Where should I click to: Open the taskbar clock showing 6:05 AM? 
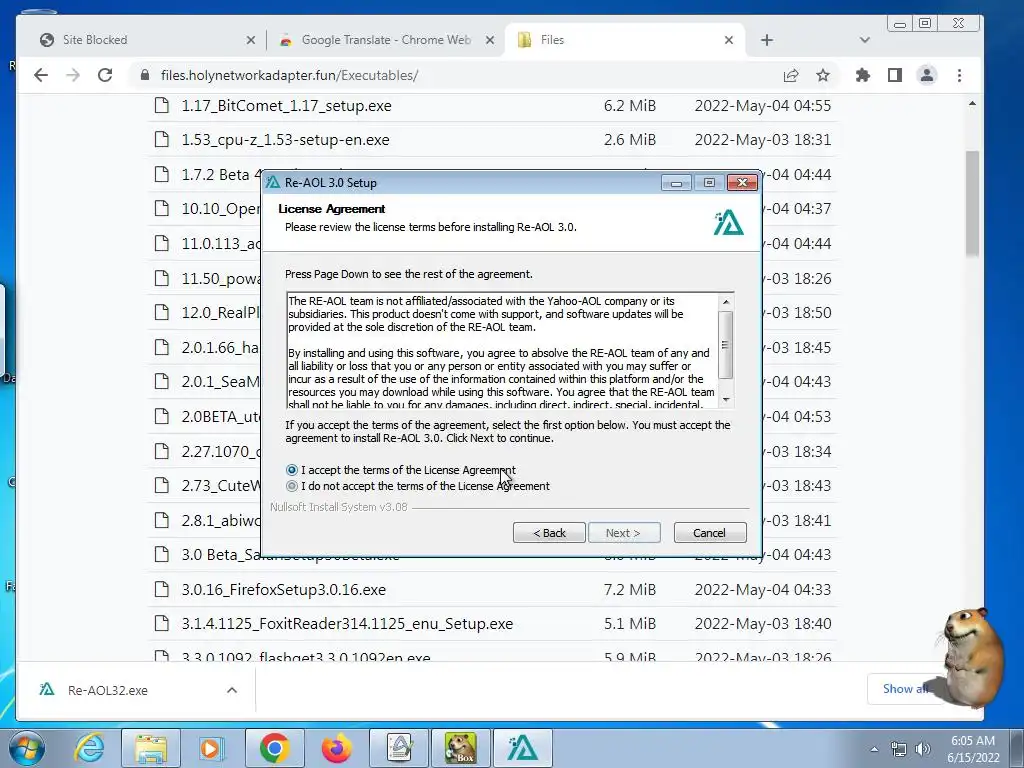pos(973,749)
